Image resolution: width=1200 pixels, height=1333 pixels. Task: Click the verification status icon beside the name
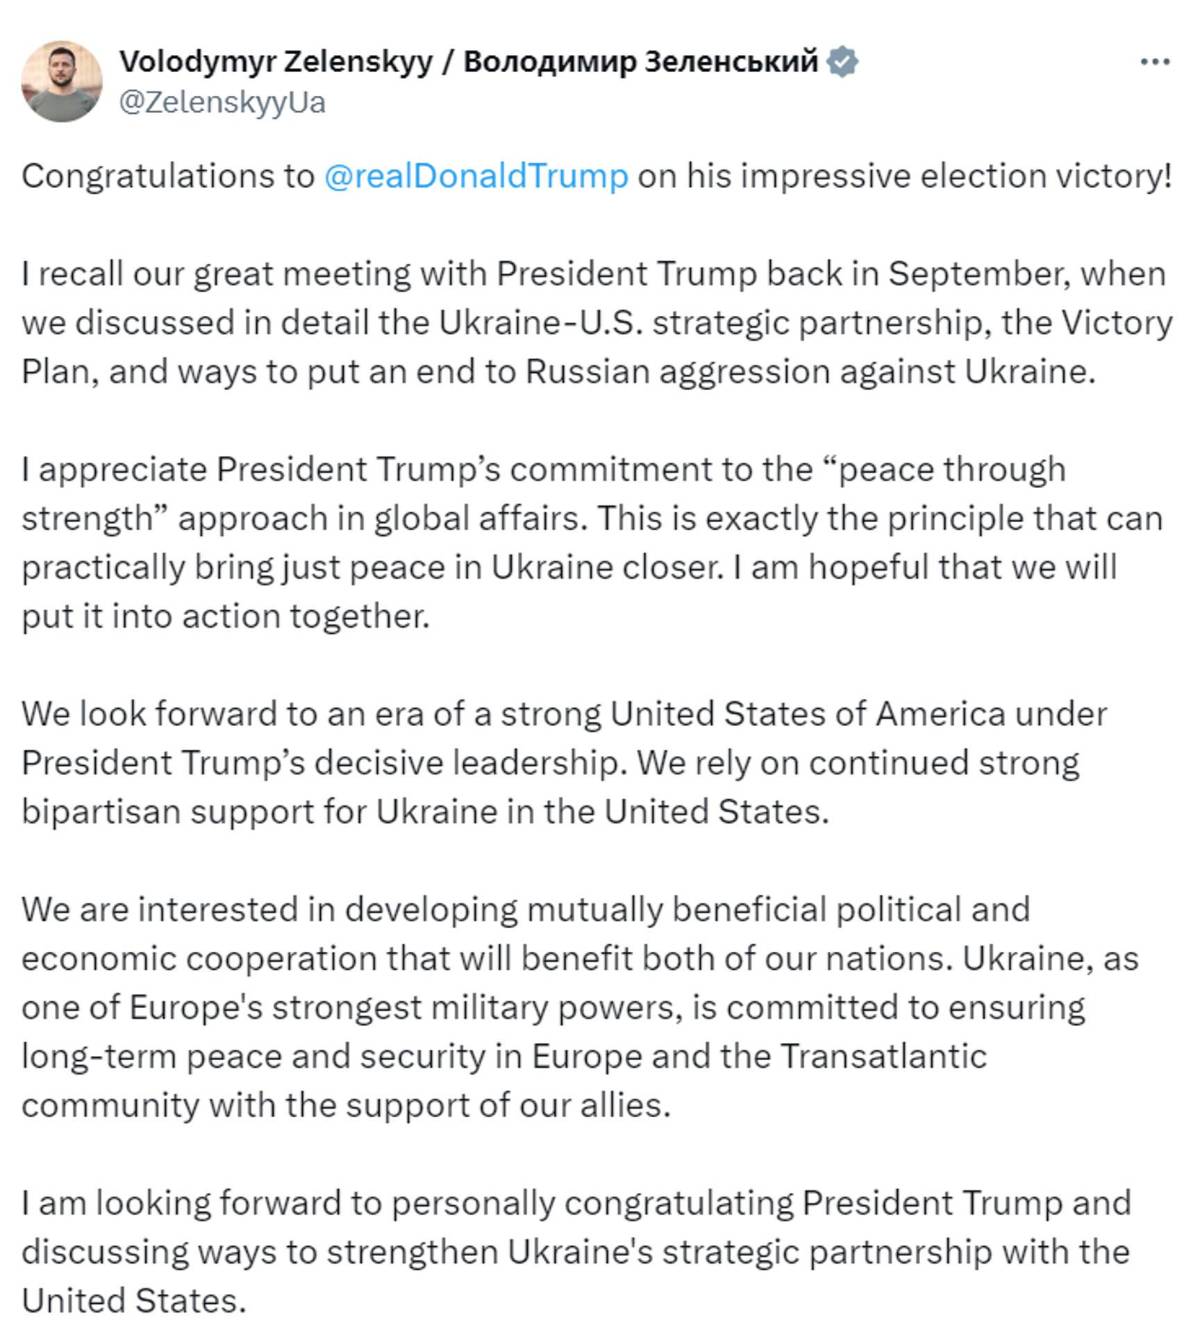pyautogui.click(x=843, y=62)
